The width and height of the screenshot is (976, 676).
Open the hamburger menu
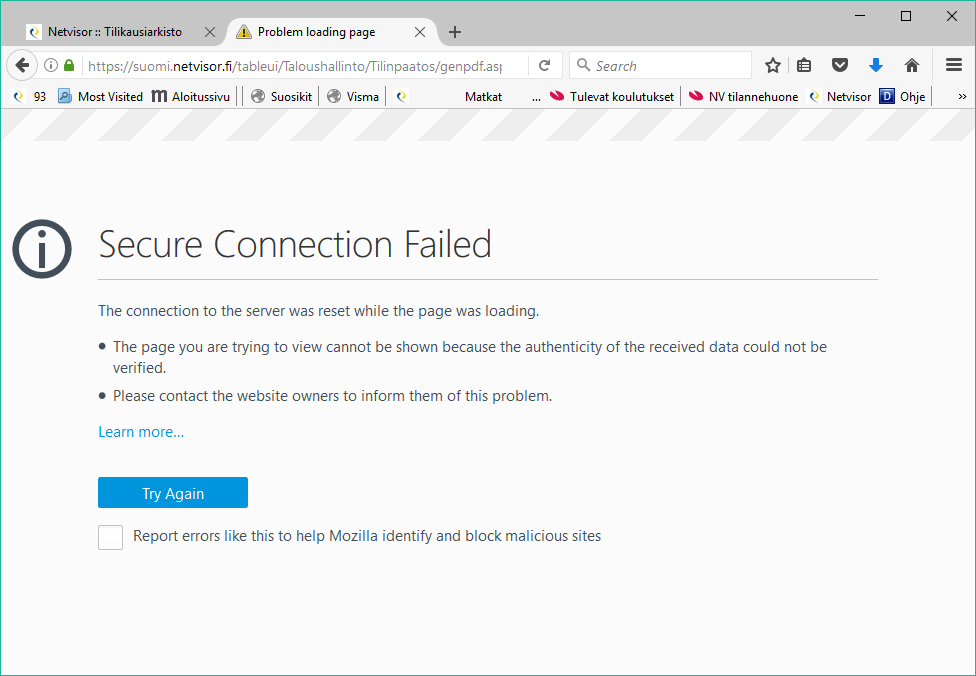(x=954, y=66)
